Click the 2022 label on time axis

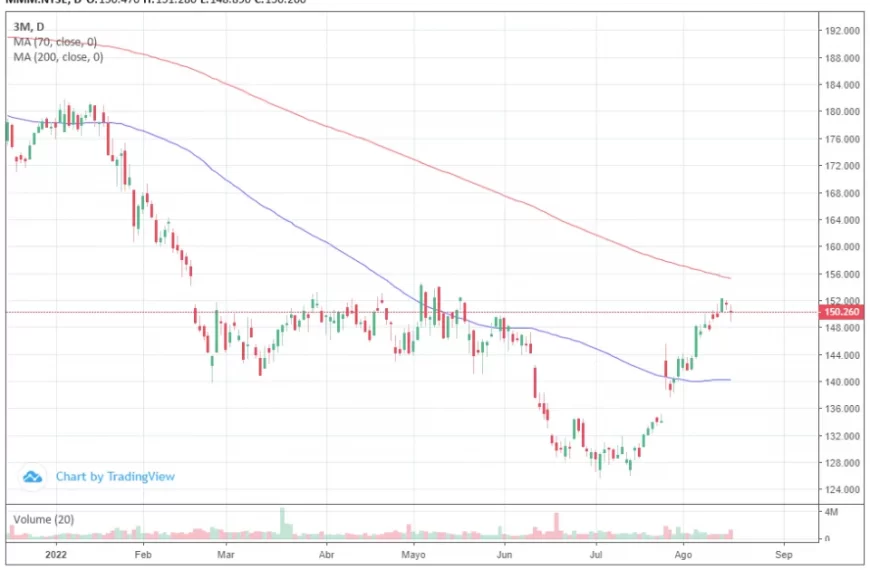pyautogui.click(x=56, y=554)
